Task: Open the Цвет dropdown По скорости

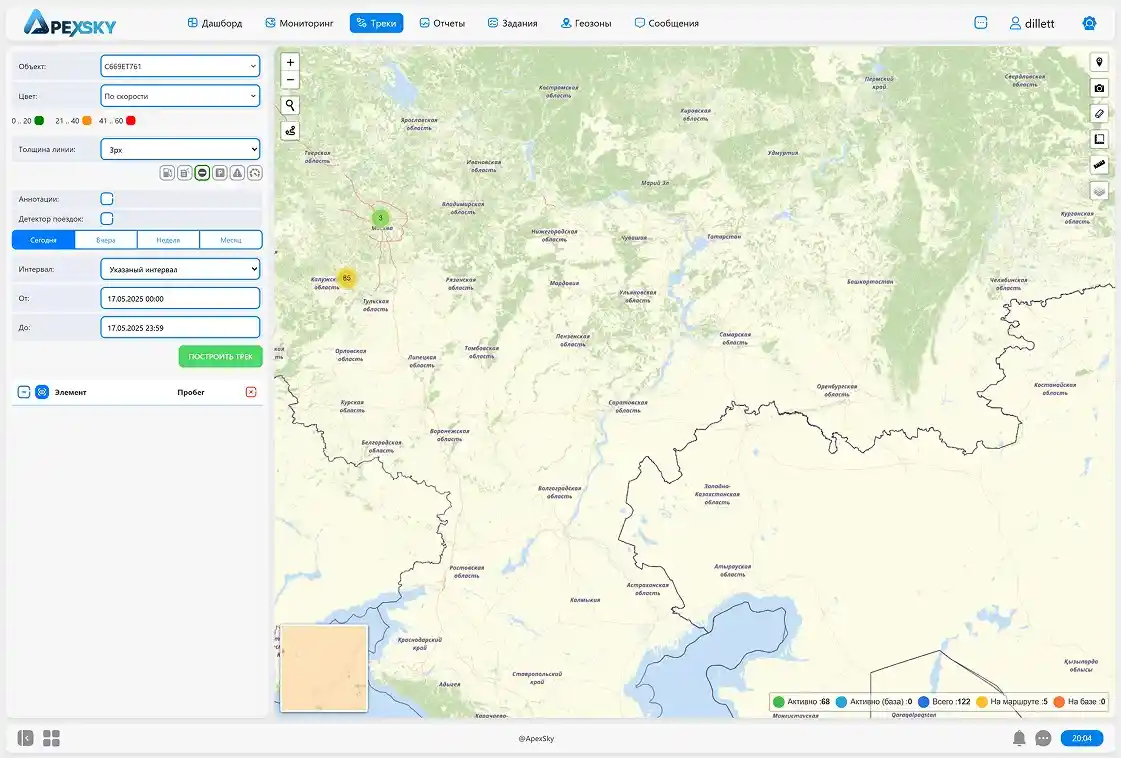Action: (180, 96)
